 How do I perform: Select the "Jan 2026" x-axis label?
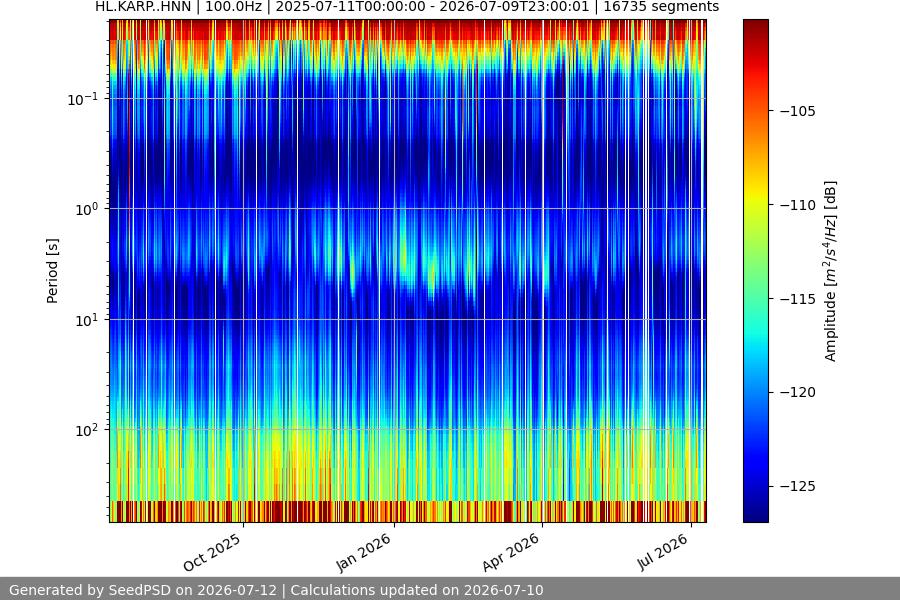tap(363, 552)
